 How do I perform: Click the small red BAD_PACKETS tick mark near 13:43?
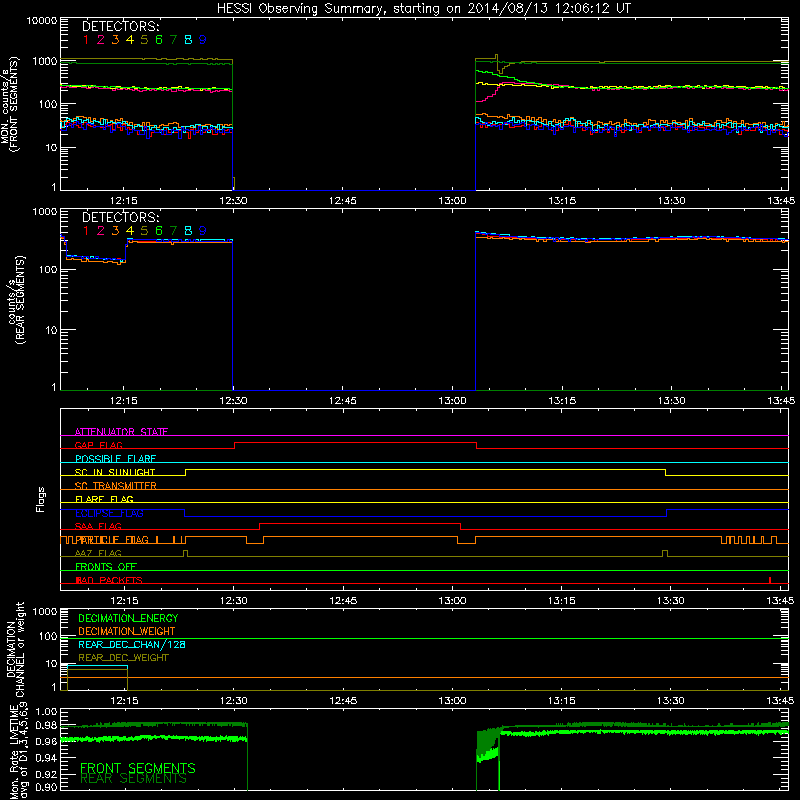tap(769, 580)
